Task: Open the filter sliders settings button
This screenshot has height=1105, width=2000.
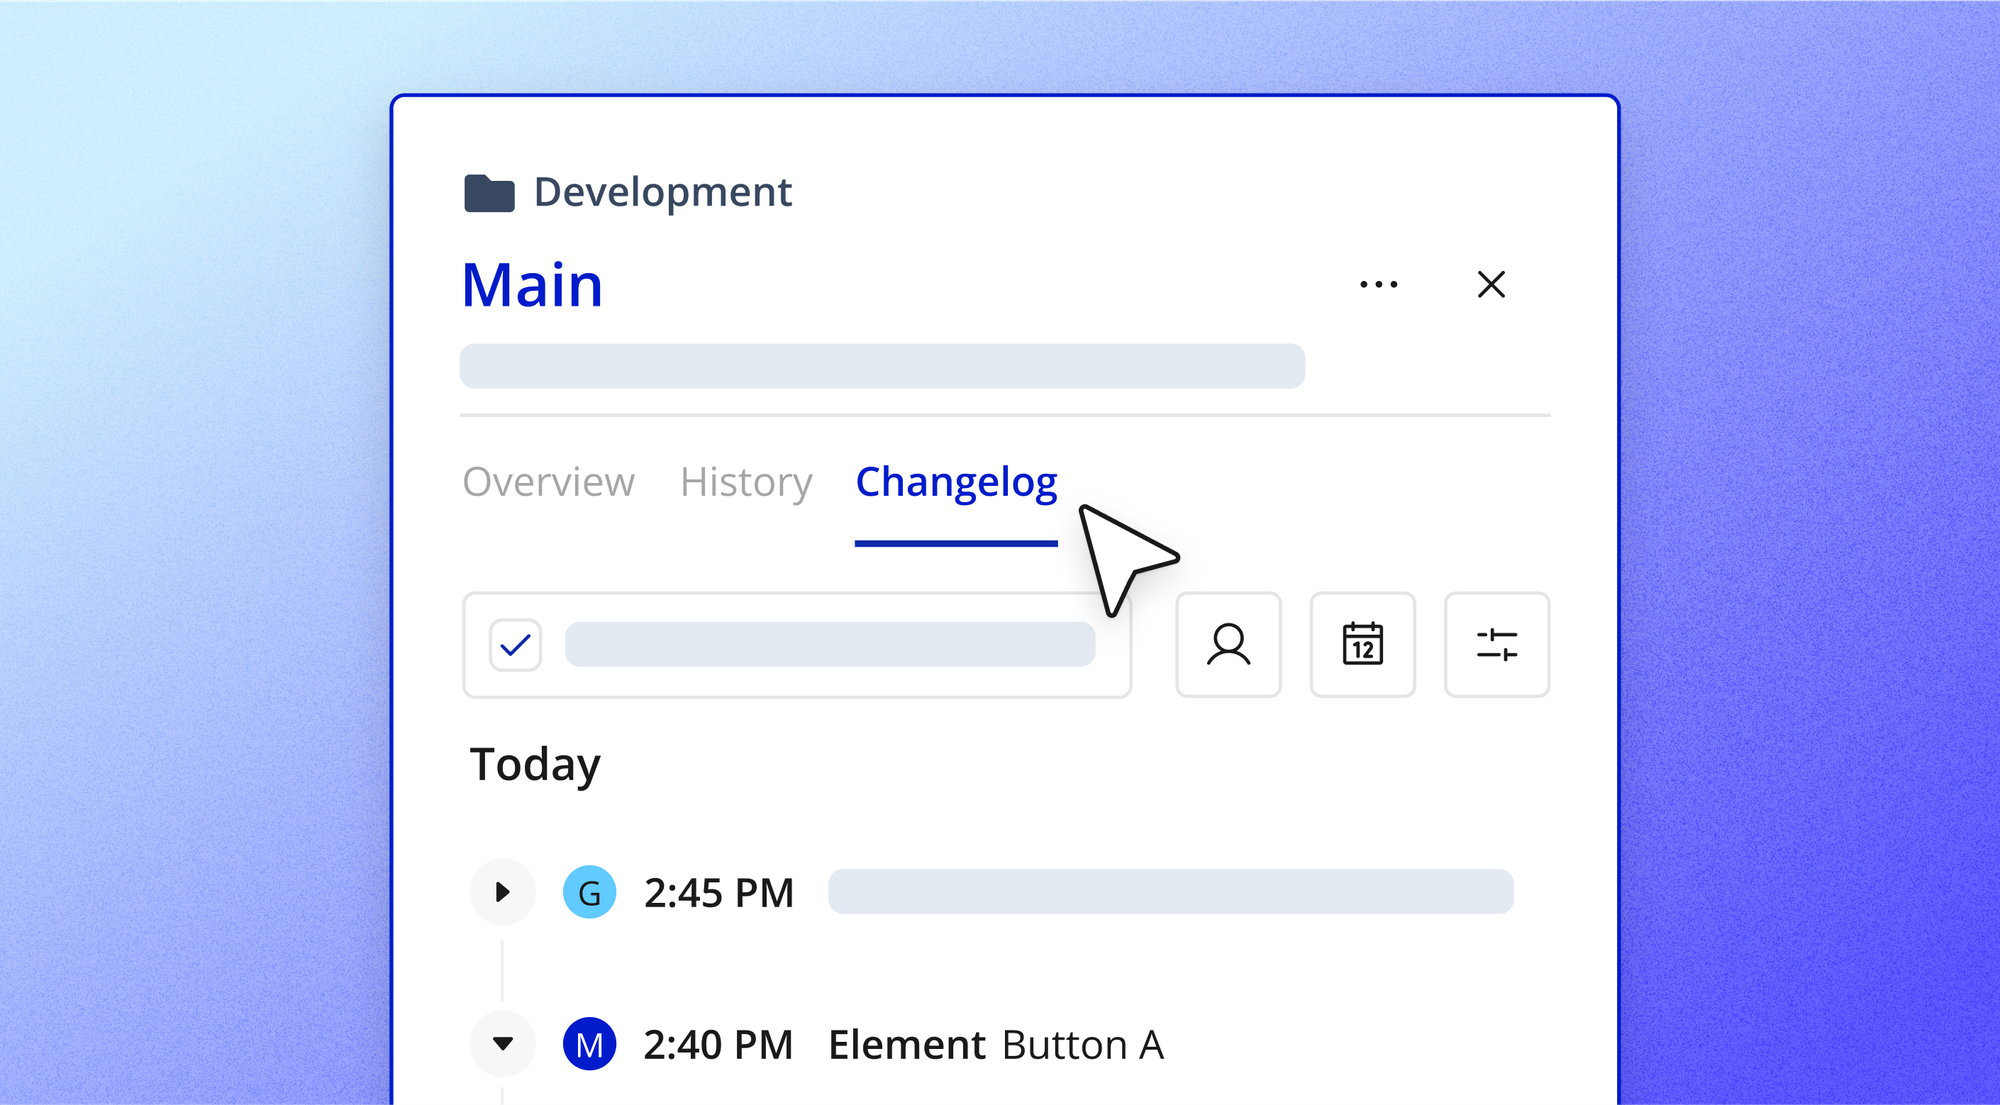Action: 1496,645
